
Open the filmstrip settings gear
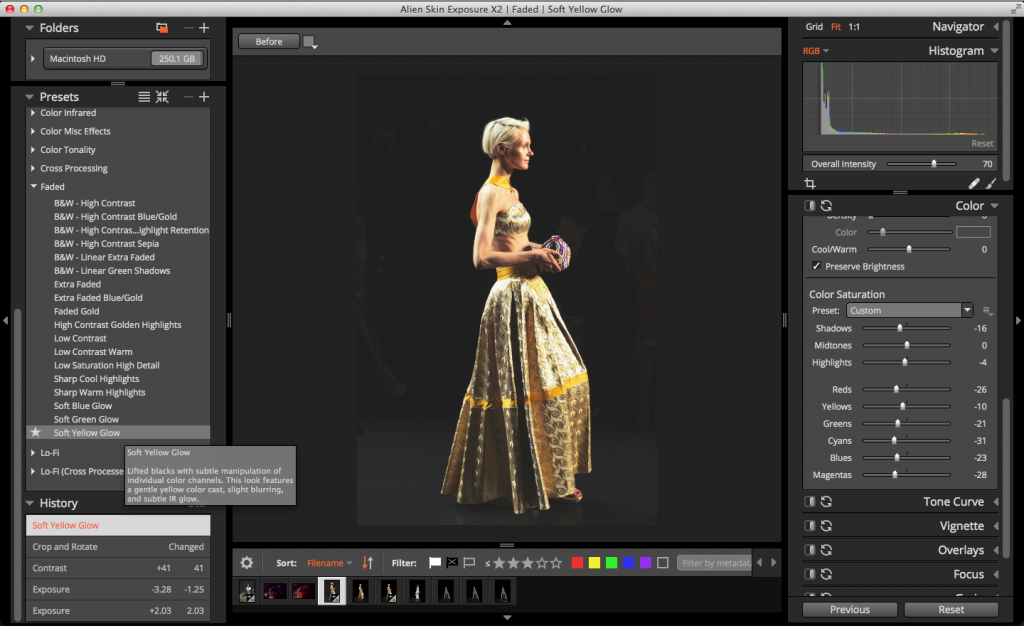pos(247,563)
